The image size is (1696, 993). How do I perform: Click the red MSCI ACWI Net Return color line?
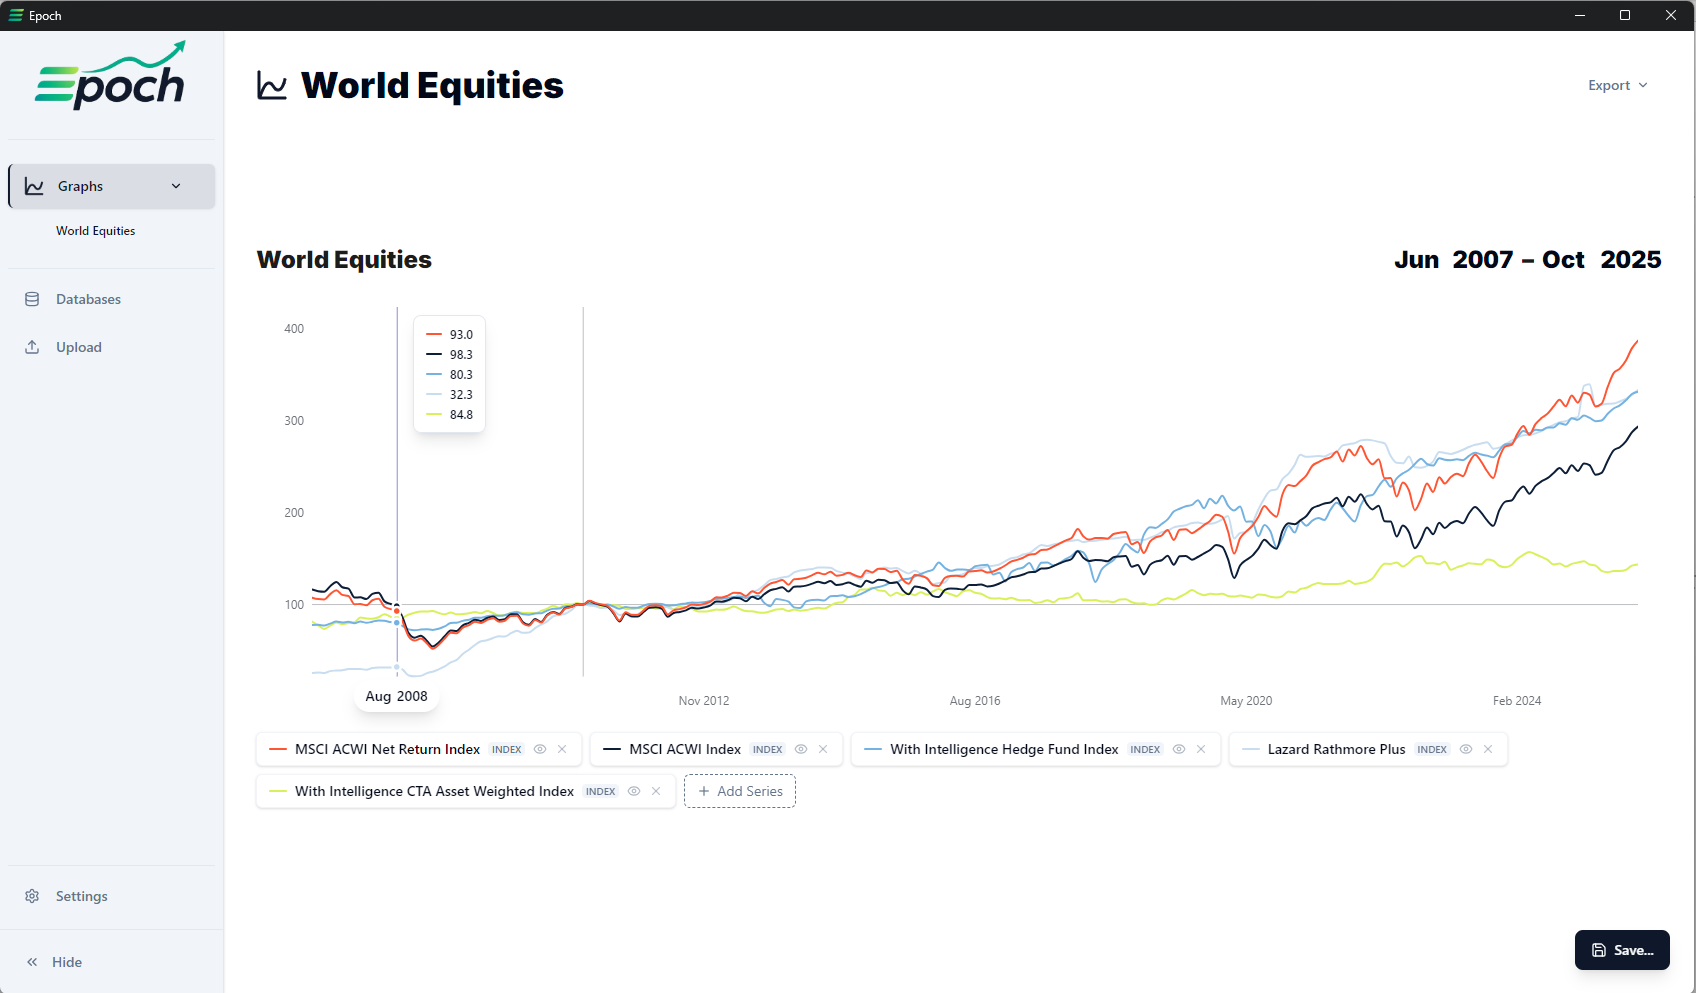click(278, 749)
